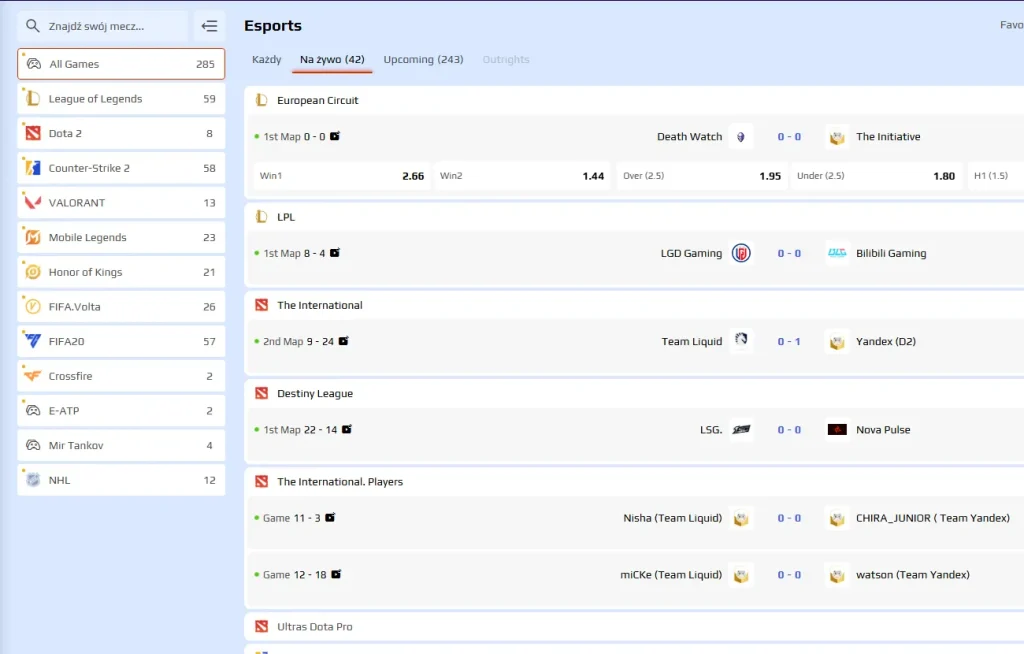Click the Nova Pulse team logo

(x=837, y=429)
